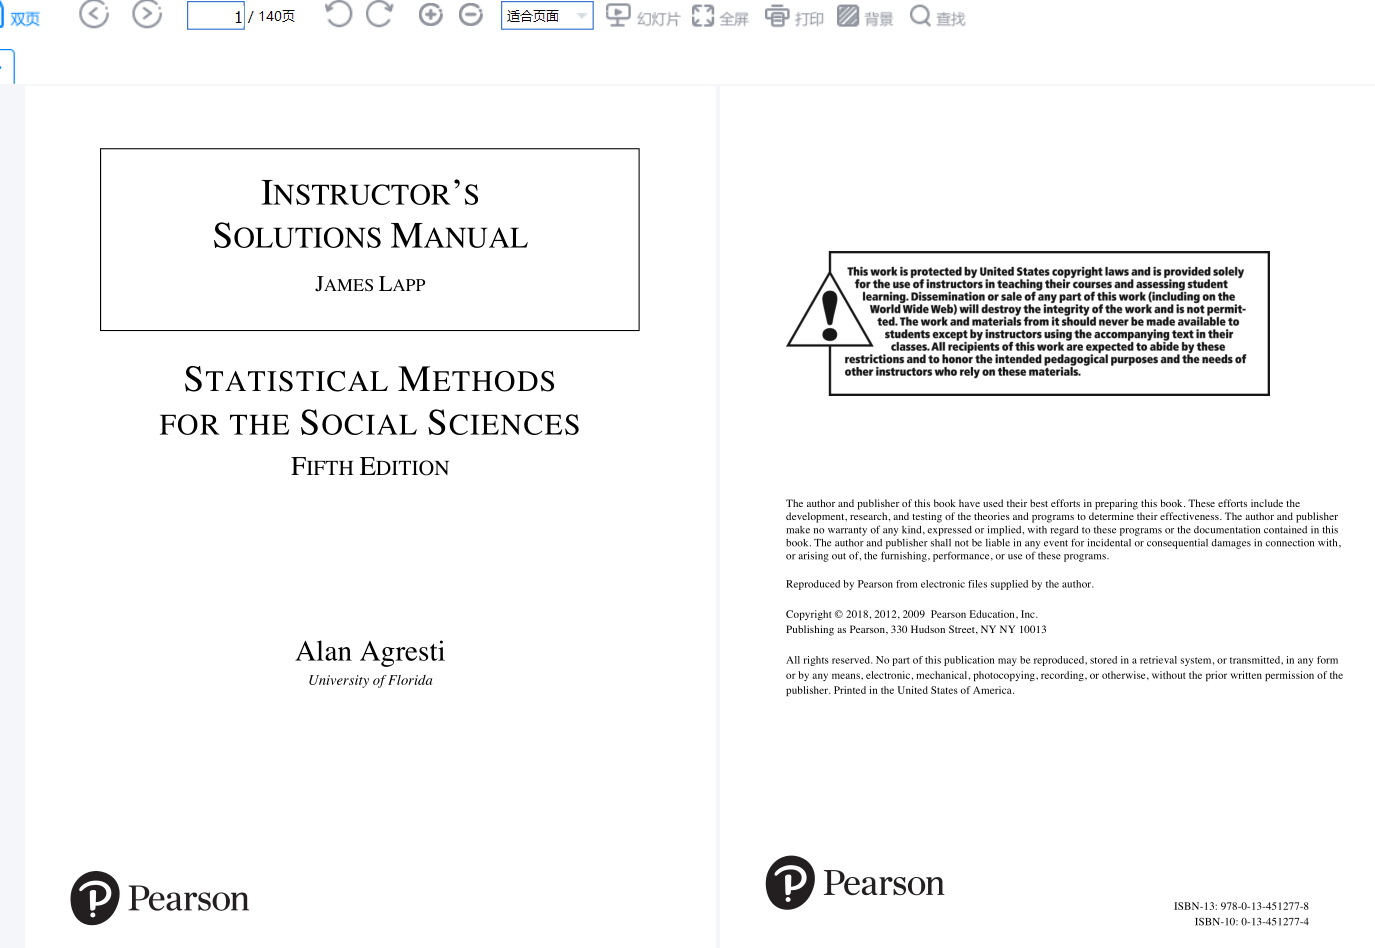Click the 'Copyright © 2018, 2012, 2009' line
This screenshot has width=1375, height=948.
click(911, 614)
